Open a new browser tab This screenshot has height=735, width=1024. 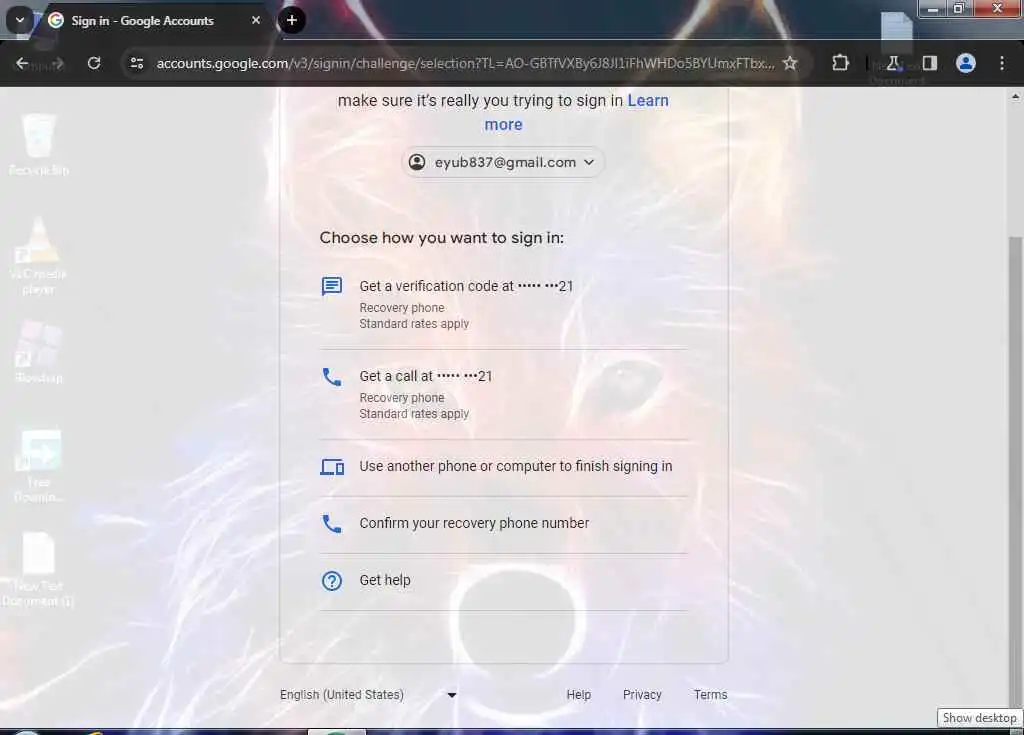point(292,20)
